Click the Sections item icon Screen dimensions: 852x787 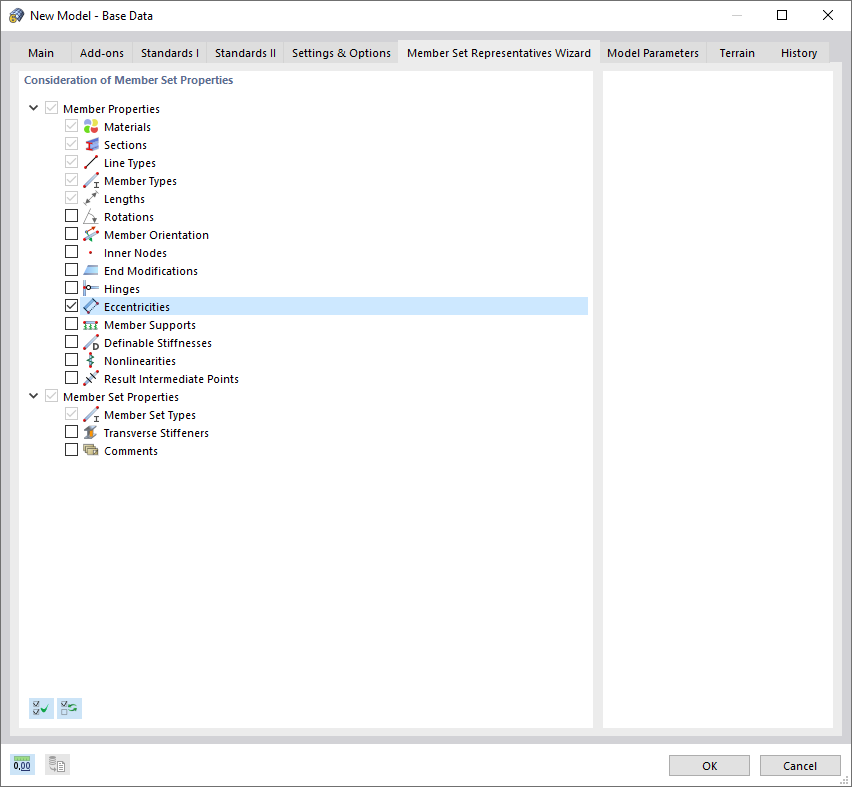[x=90, y=144]
